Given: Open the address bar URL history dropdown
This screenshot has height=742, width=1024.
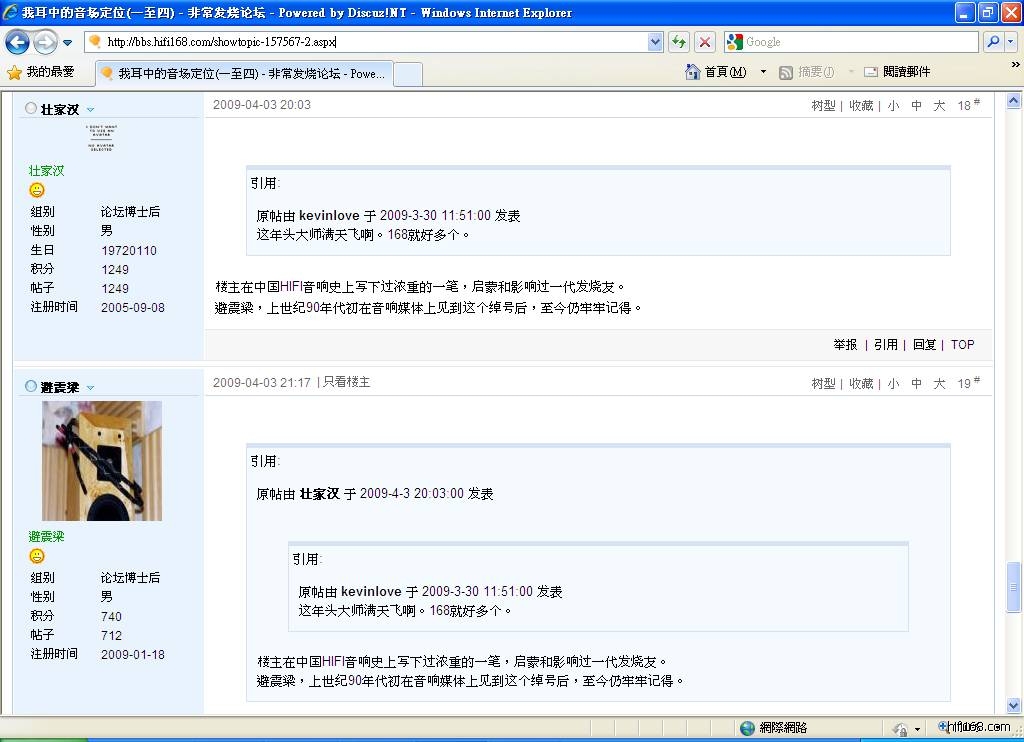Looking at the screenshot, I should (655, 42).
